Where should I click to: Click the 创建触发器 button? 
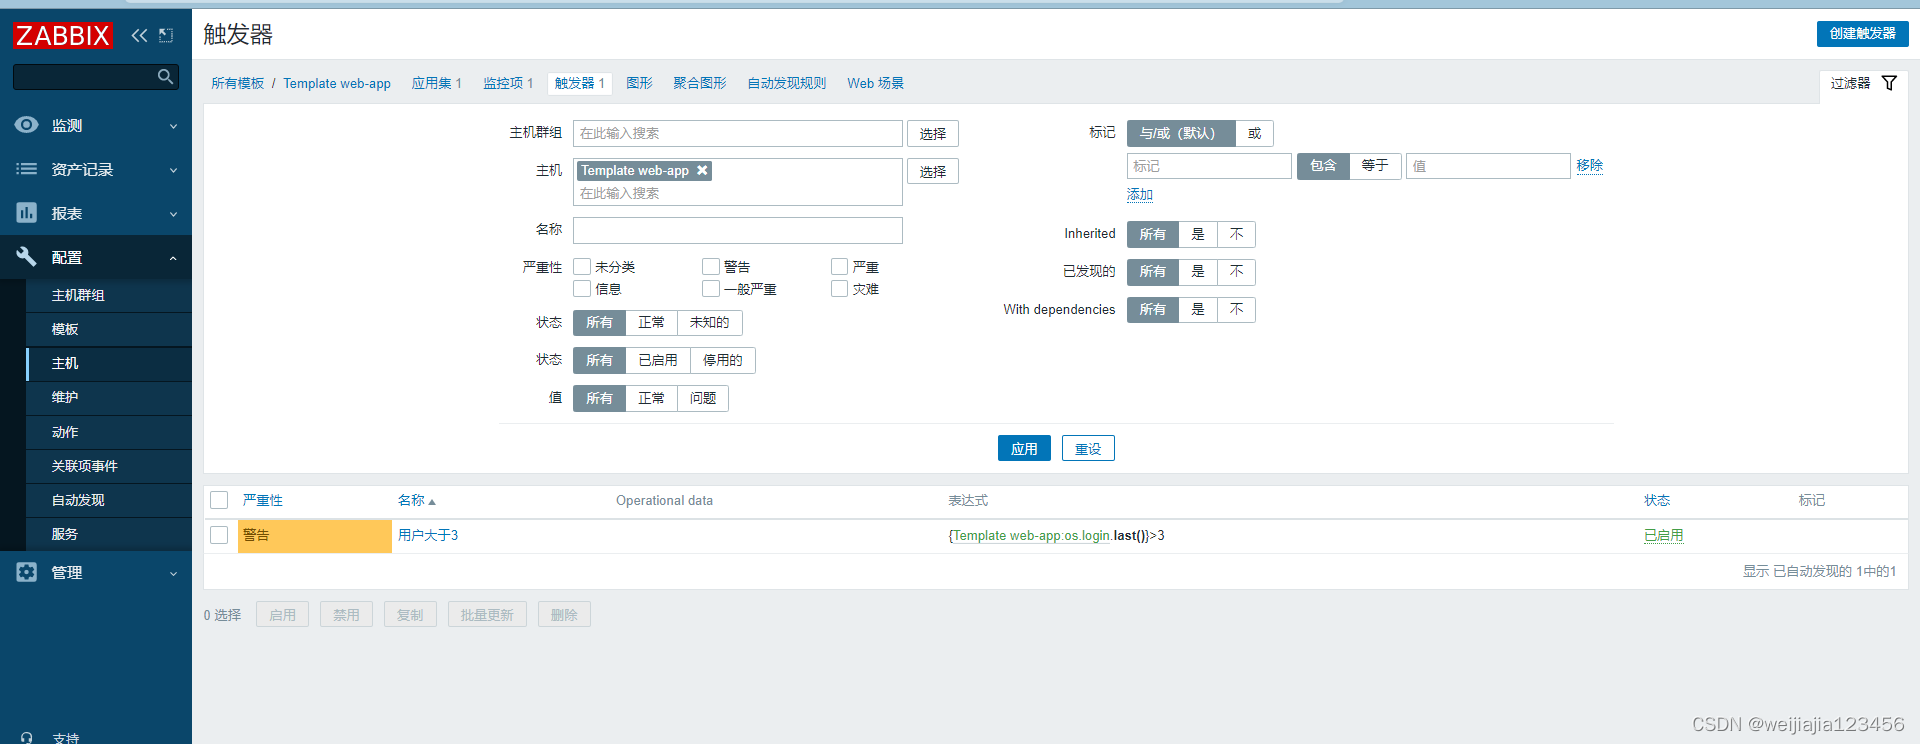1862,33
